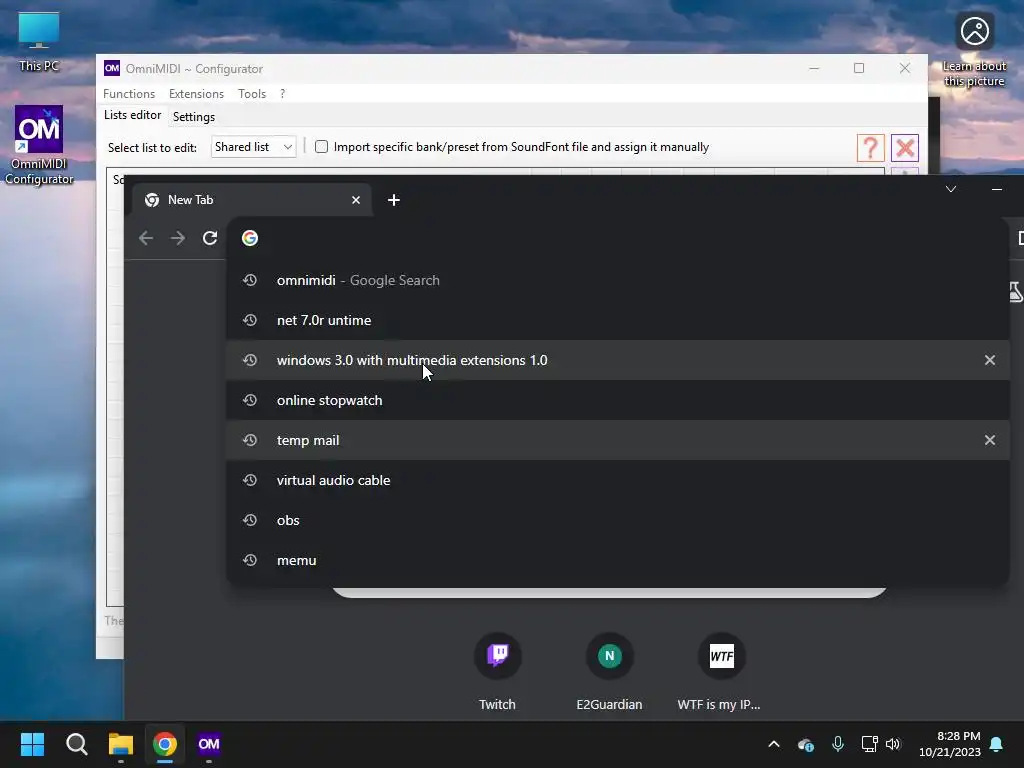
Task: Click the Chrome taskbar icon
Action: pos(165,744)
